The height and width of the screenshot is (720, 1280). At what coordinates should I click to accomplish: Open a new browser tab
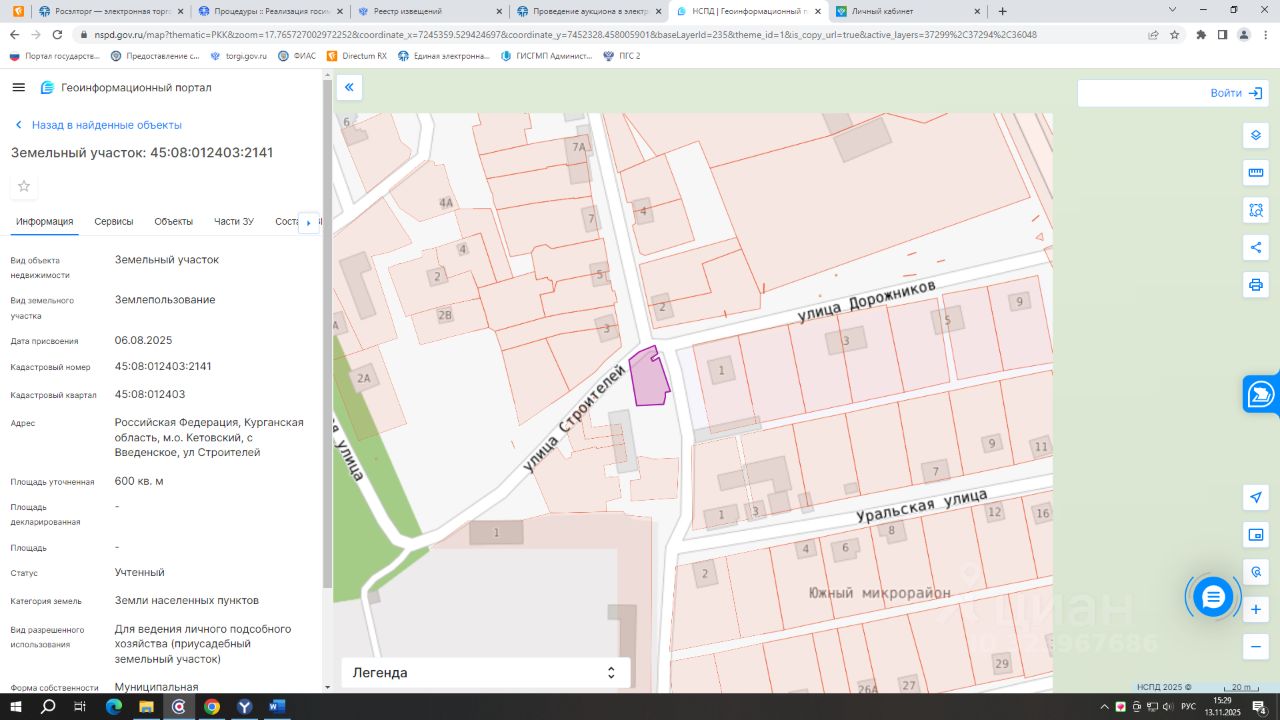tap(1002, 11)
